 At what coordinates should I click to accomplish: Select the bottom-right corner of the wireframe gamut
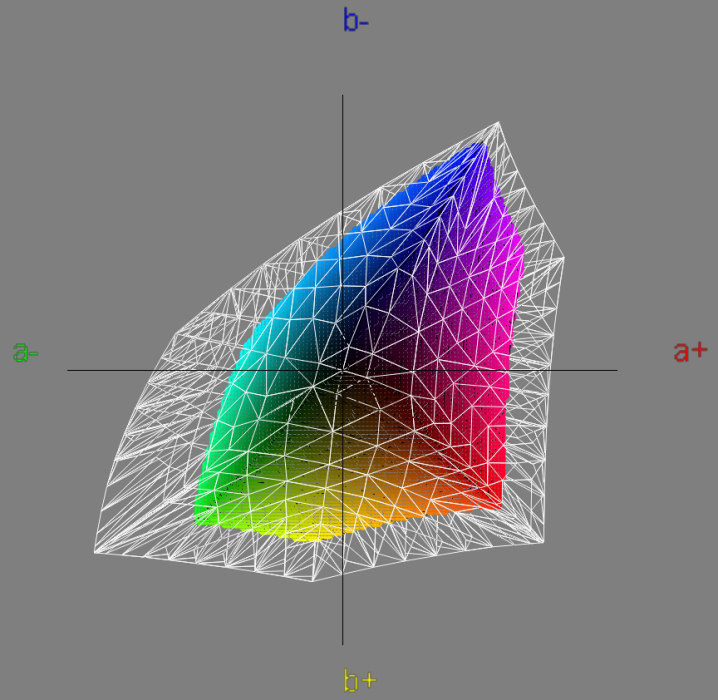[543, 543]
